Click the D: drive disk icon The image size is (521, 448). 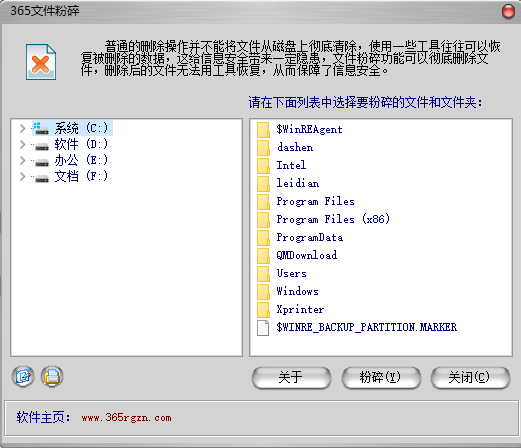[x=42, y=146]
